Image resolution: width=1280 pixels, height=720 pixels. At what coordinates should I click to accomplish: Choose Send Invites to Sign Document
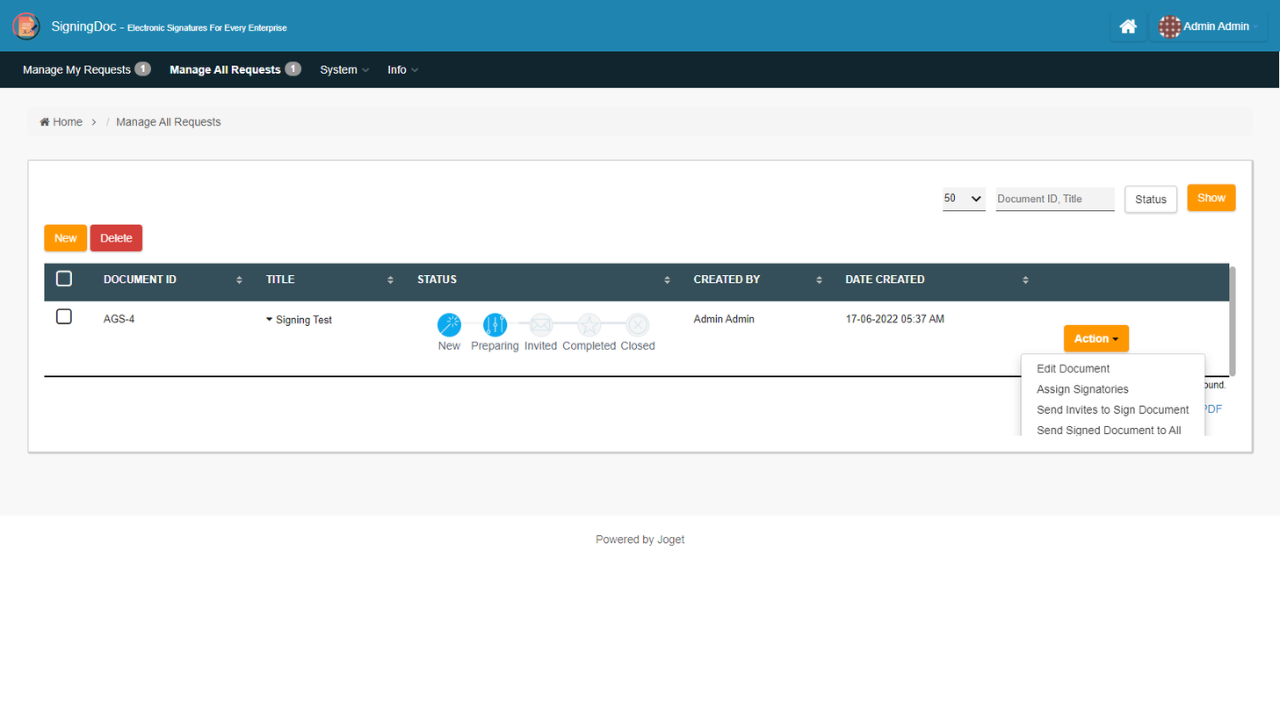[x=1112, y=410]
